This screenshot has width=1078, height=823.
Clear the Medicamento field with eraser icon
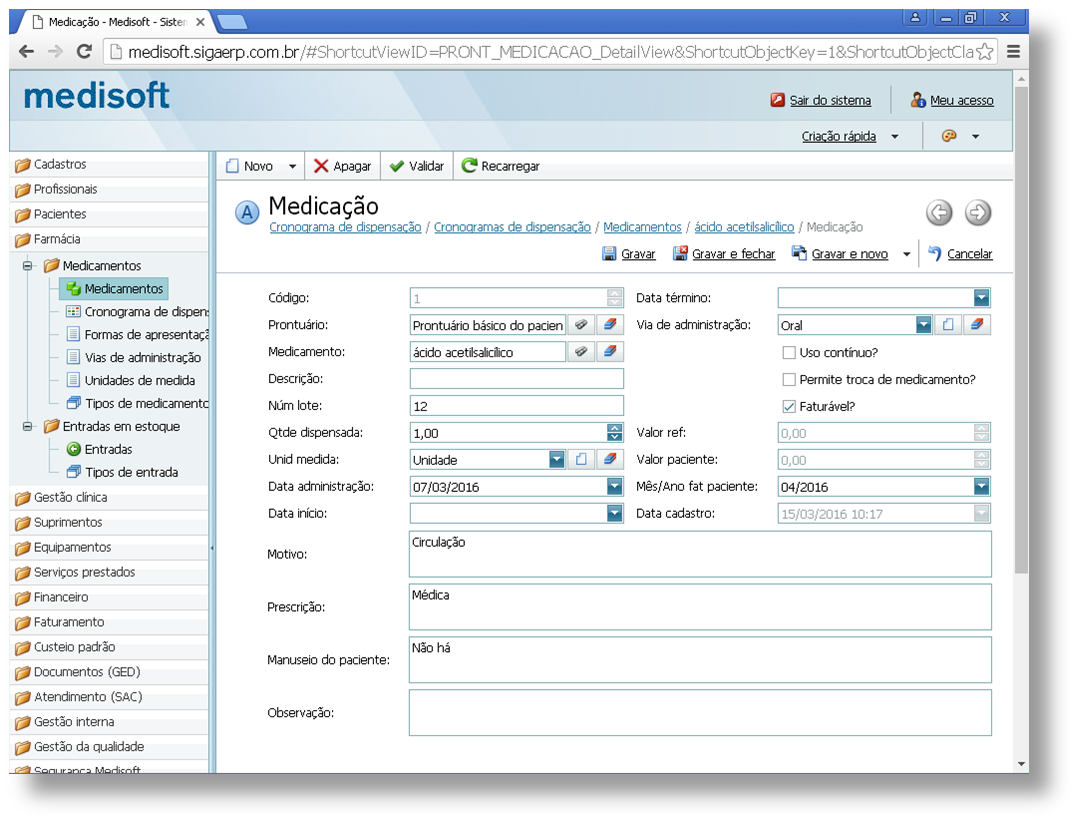point(610,351)
